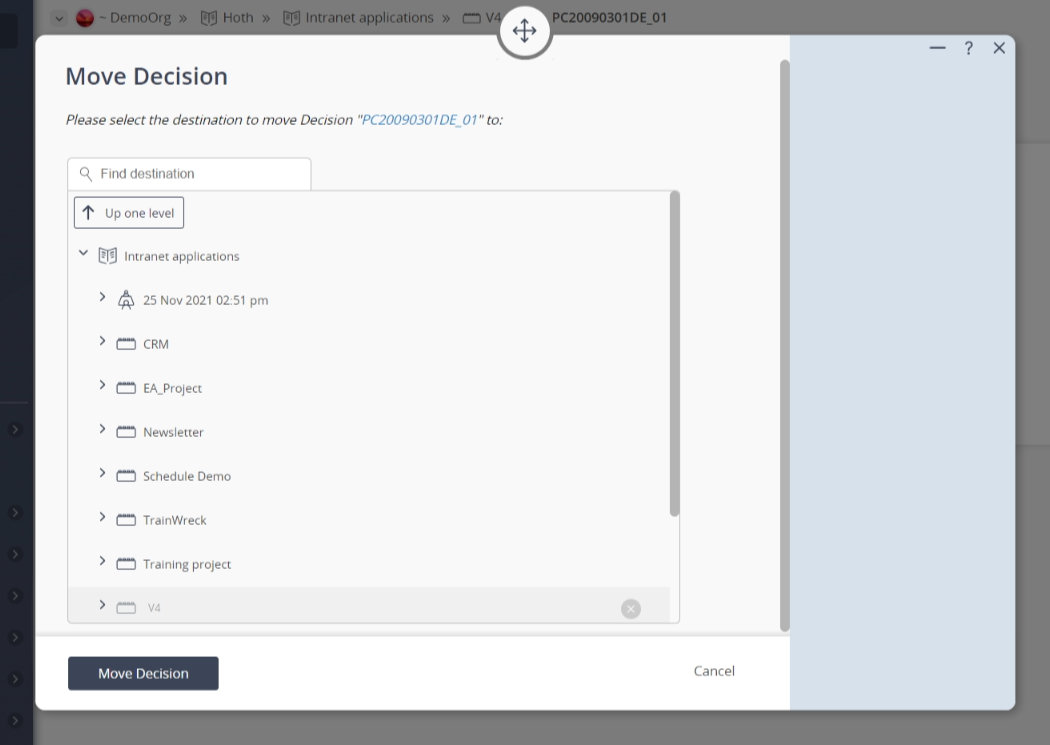The image size is (1050, 745).
Task: Expand the CRM project node
Action: pyautogui.click(x=102, y=341)
